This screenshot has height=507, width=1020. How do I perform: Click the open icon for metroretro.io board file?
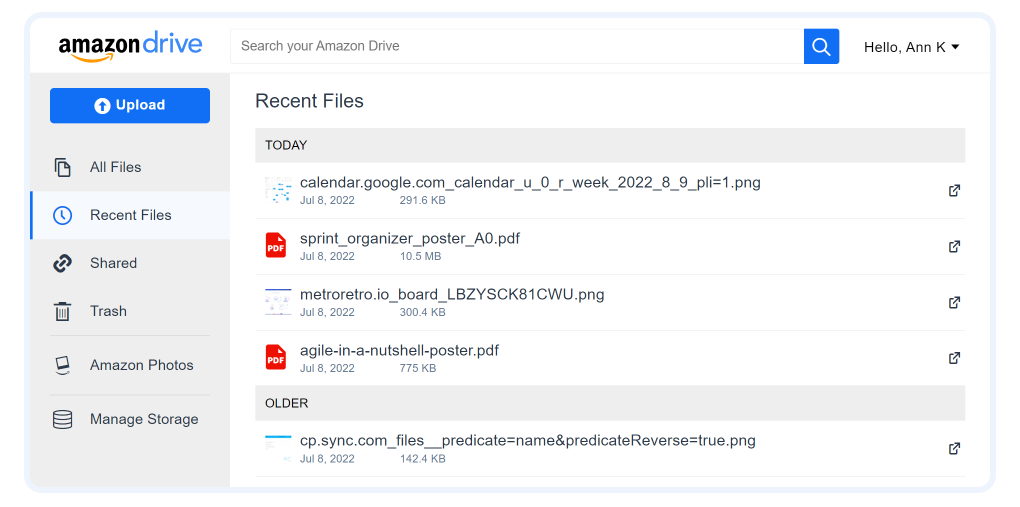[x=954, y=303]
